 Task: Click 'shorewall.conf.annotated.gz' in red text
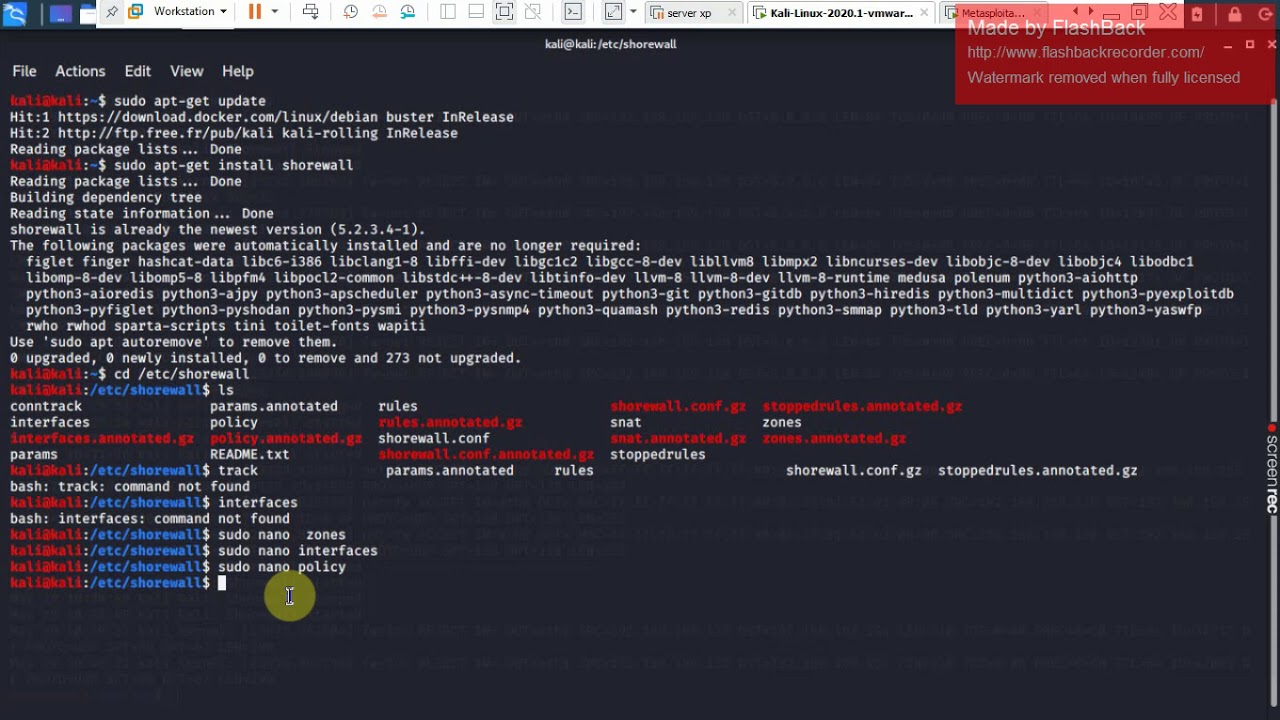486,454
